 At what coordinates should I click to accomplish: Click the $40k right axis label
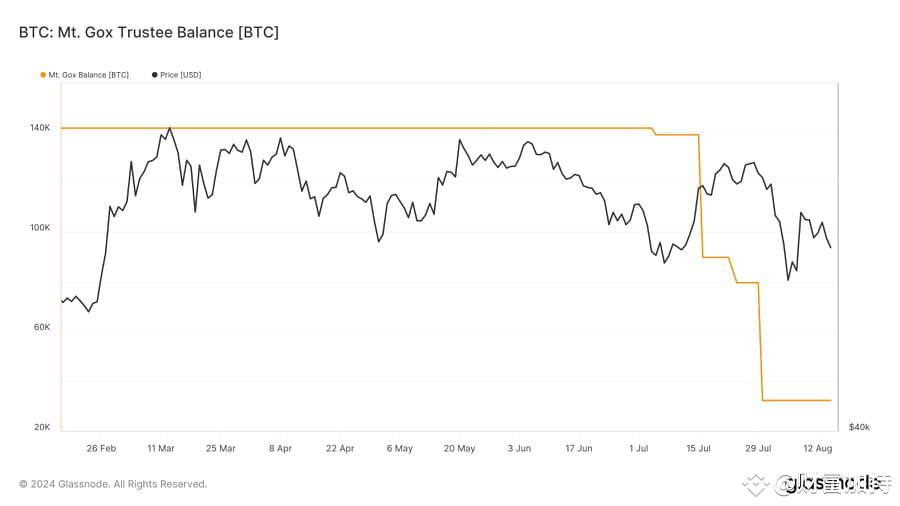tap(859, 427)
